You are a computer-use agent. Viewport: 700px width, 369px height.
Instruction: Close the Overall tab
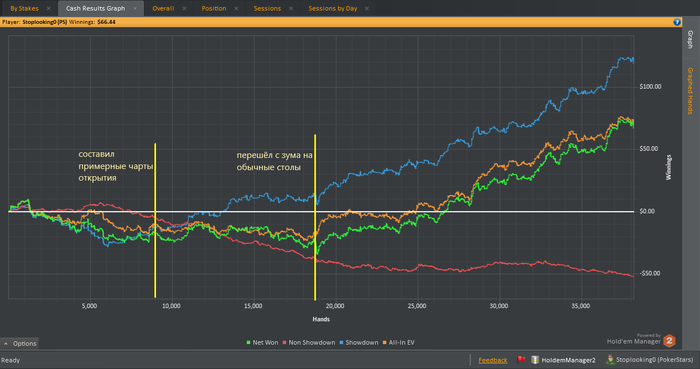[184, 8]
